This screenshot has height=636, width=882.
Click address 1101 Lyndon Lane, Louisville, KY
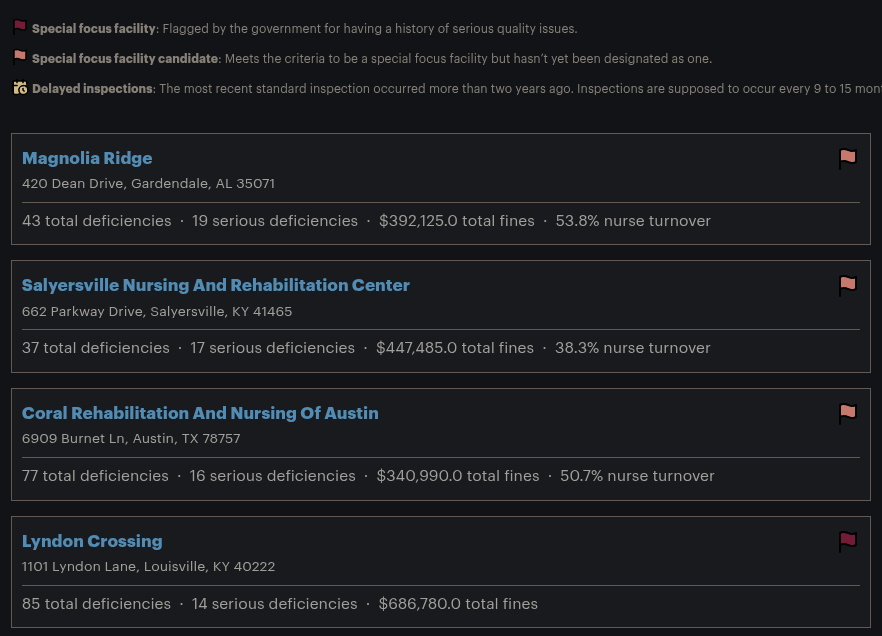pos(148,567)
